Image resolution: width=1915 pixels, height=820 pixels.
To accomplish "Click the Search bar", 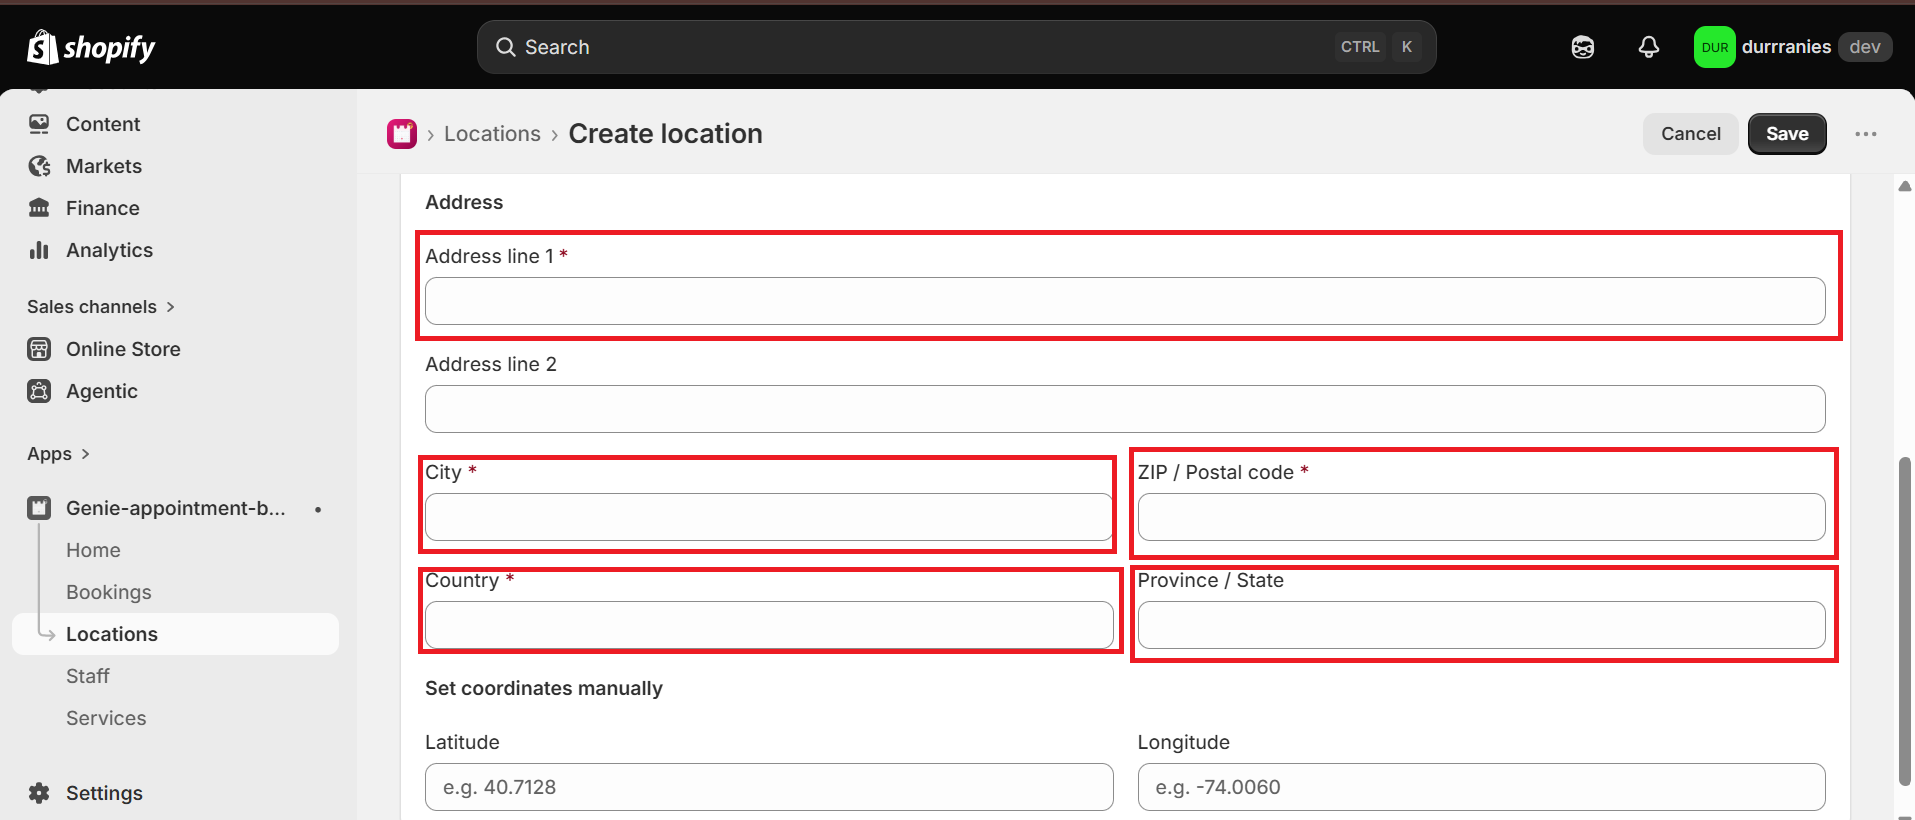I will [957, 47].
